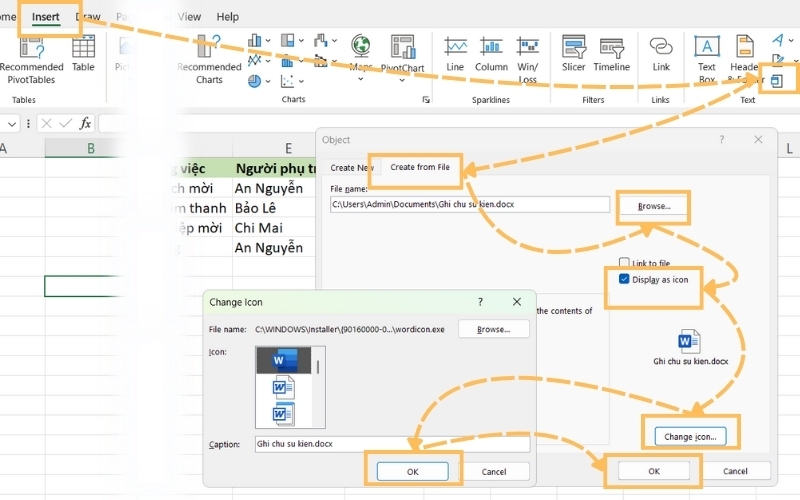Insert a scatter or bubble chart
This screenshot has height=500, width=800.
click(x=287, y=81)
